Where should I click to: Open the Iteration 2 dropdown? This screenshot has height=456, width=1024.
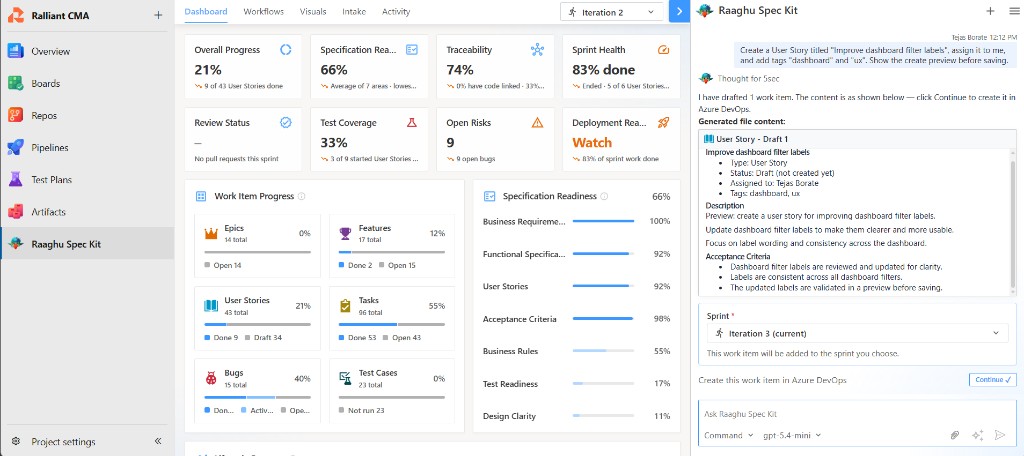611,12
